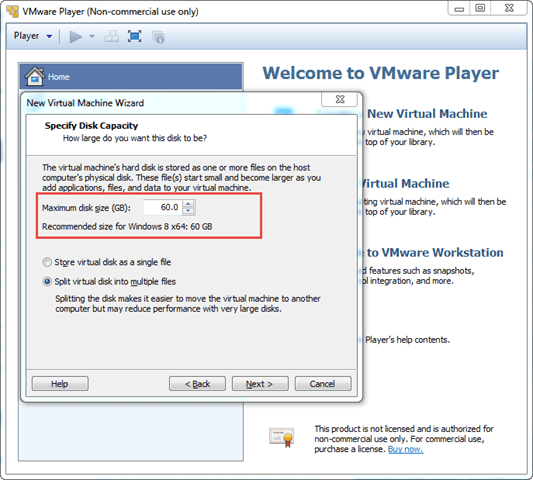
Task: Click the green Play virtual machine icon
Action: click(x=75, y=36)
